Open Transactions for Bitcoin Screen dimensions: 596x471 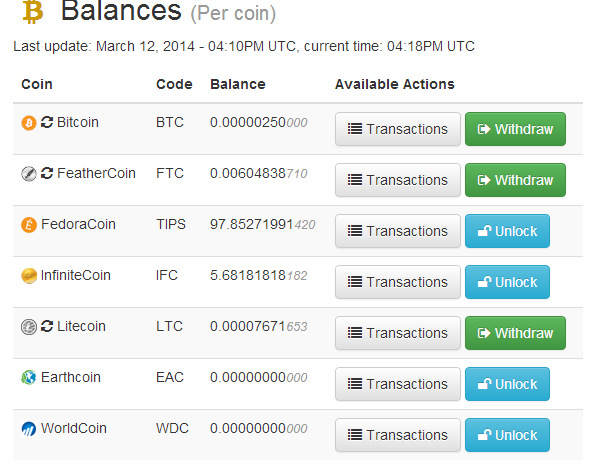tap(398, 129)
